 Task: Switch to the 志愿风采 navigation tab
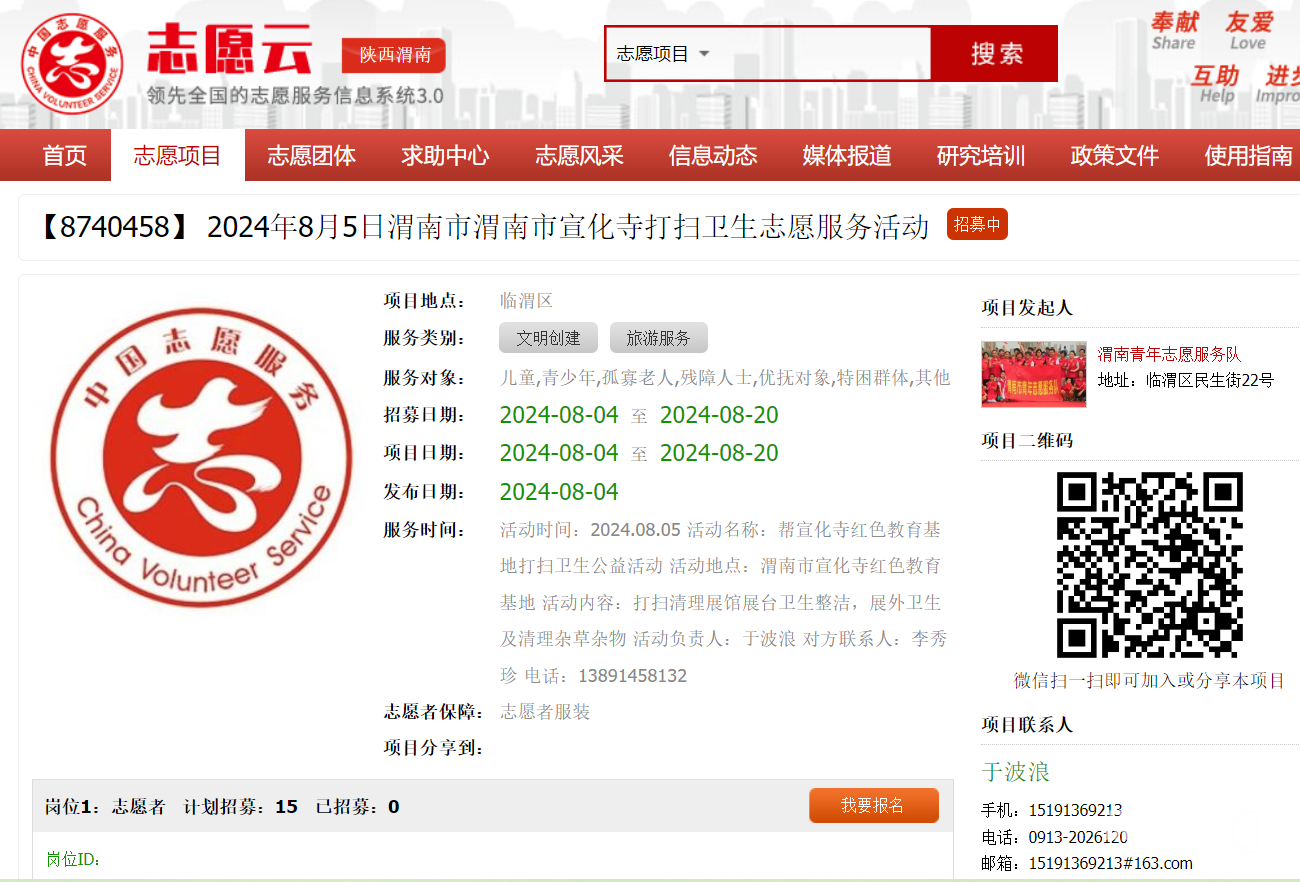[579, 156]
